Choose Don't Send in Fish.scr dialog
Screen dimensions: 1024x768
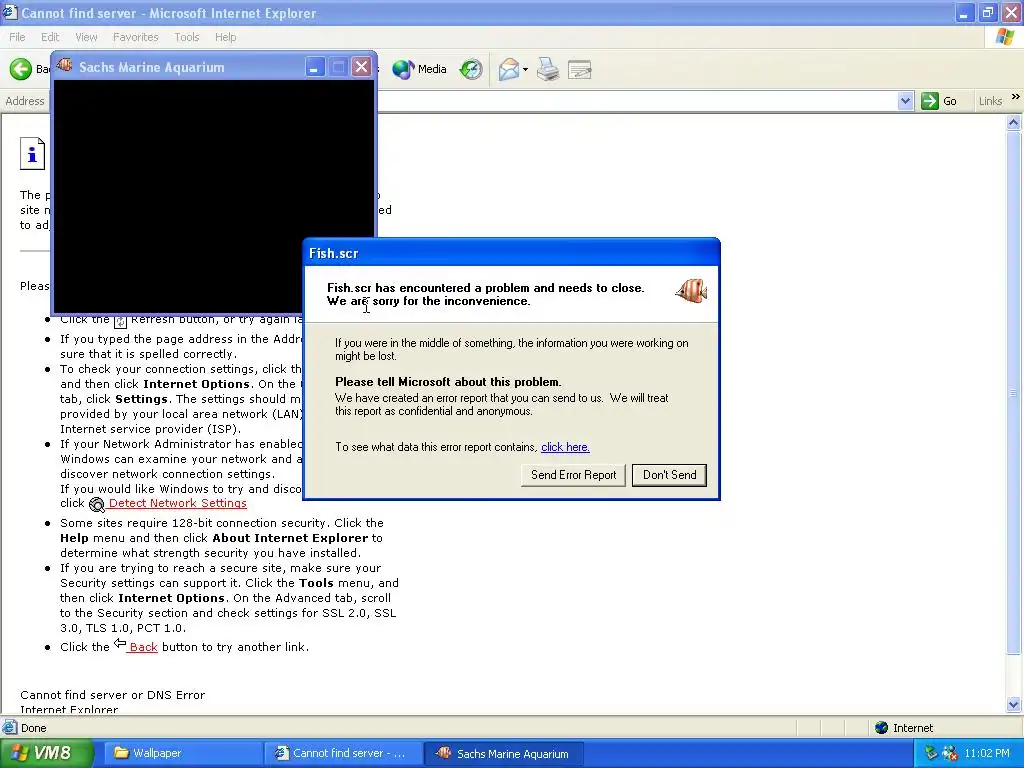[669, 475]
